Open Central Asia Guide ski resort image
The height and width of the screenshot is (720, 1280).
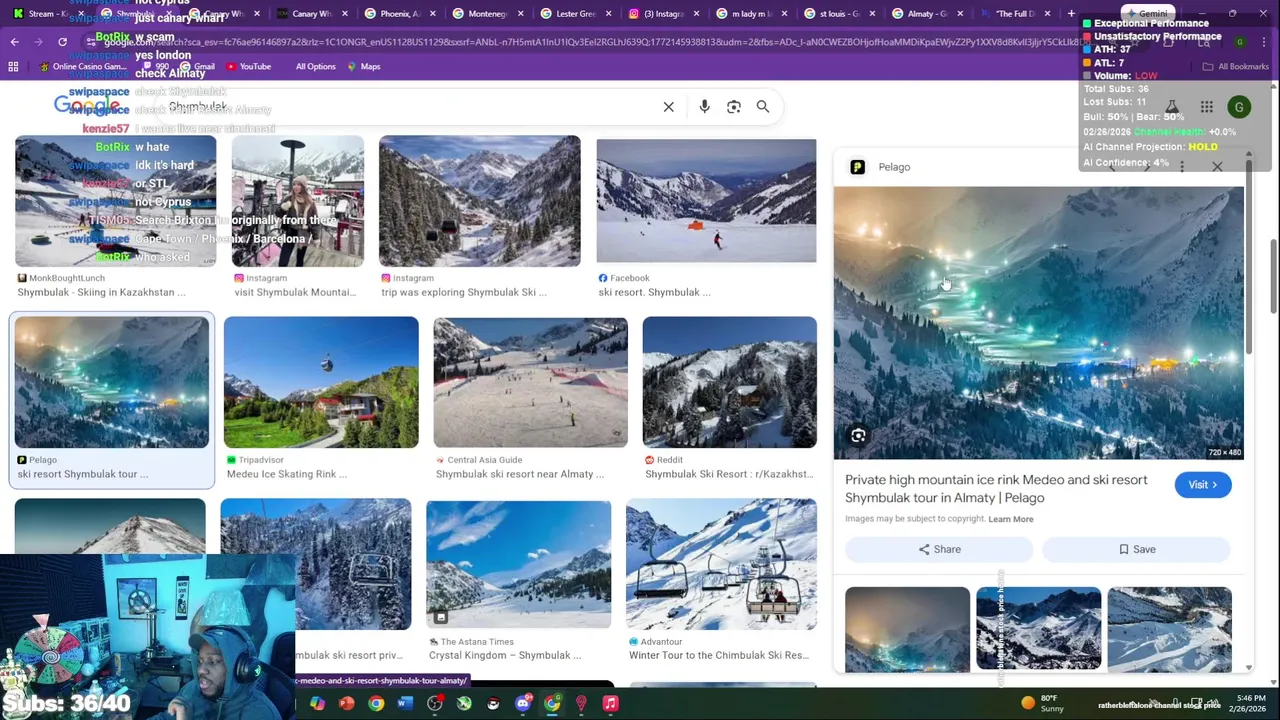(x=530, y=382)
